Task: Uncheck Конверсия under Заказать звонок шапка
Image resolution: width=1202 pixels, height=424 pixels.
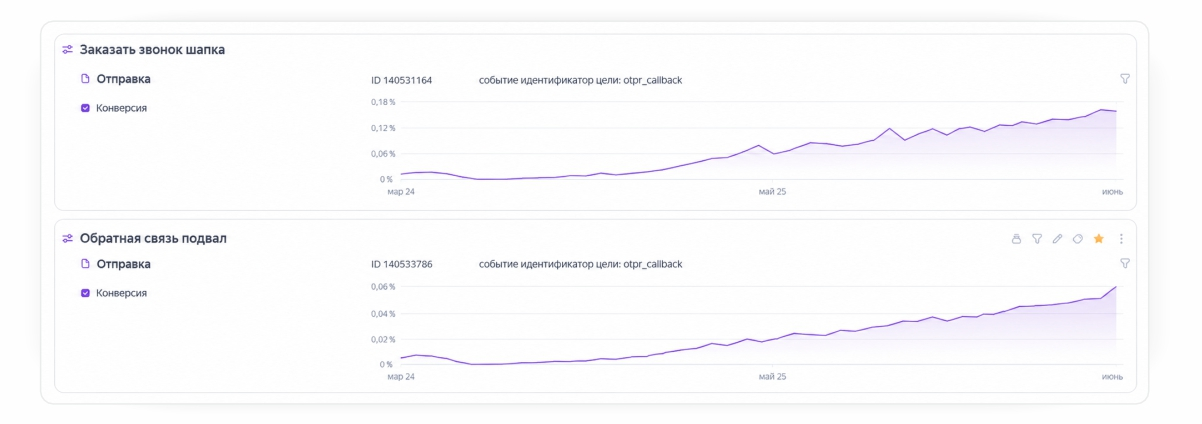Action: (86, 108)
